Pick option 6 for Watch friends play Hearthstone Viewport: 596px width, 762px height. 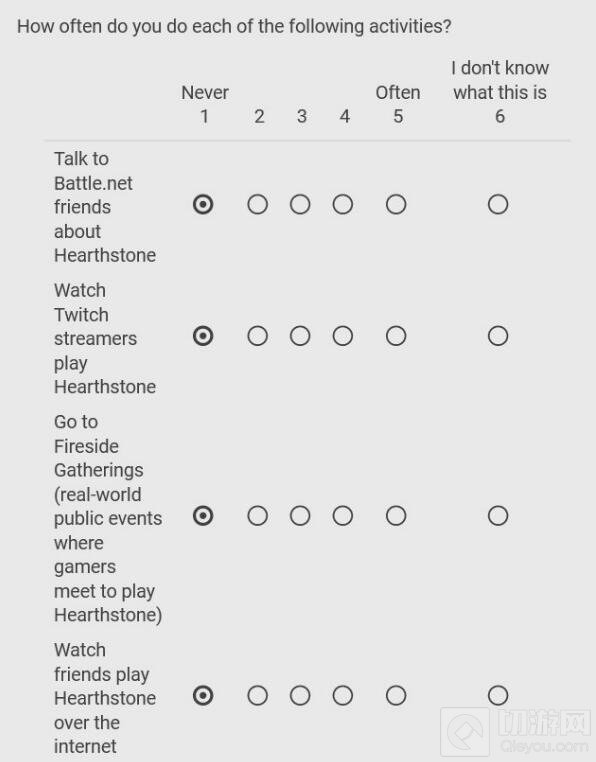tap(498, 695)
